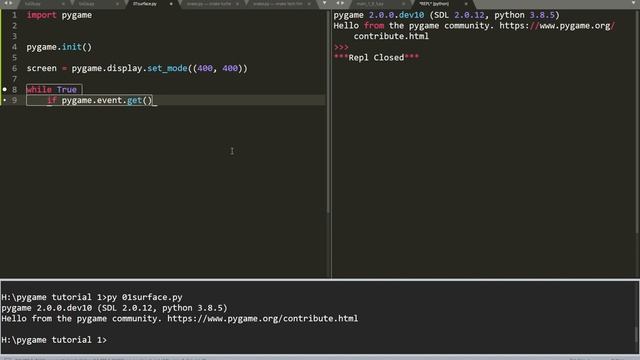640x360 pixels.
Task: Click '***Repl Closed***' message in REPL
Action: [x=376, y=58]
